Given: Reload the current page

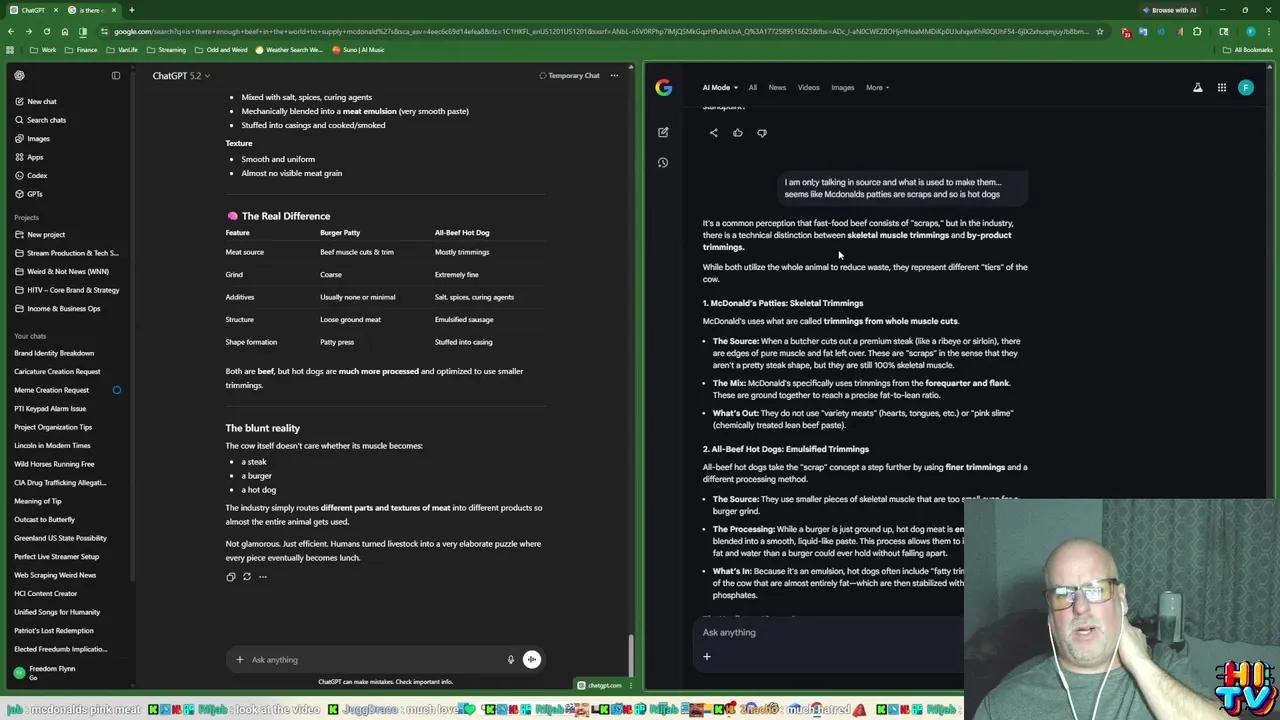Looking at the screenshot, I should (x=47, y=31).
